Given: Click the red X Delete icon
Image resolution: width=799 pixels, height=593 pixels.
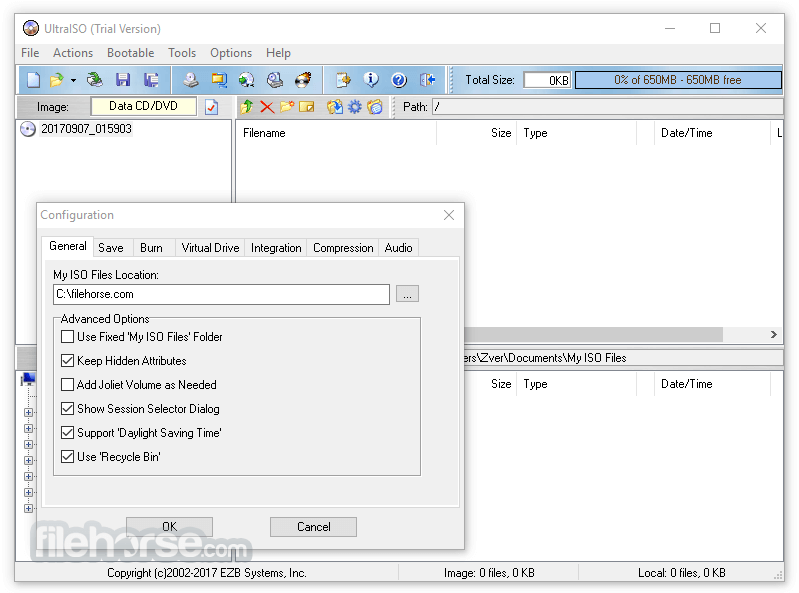Looking at the screenshot, I should point(267,107).
